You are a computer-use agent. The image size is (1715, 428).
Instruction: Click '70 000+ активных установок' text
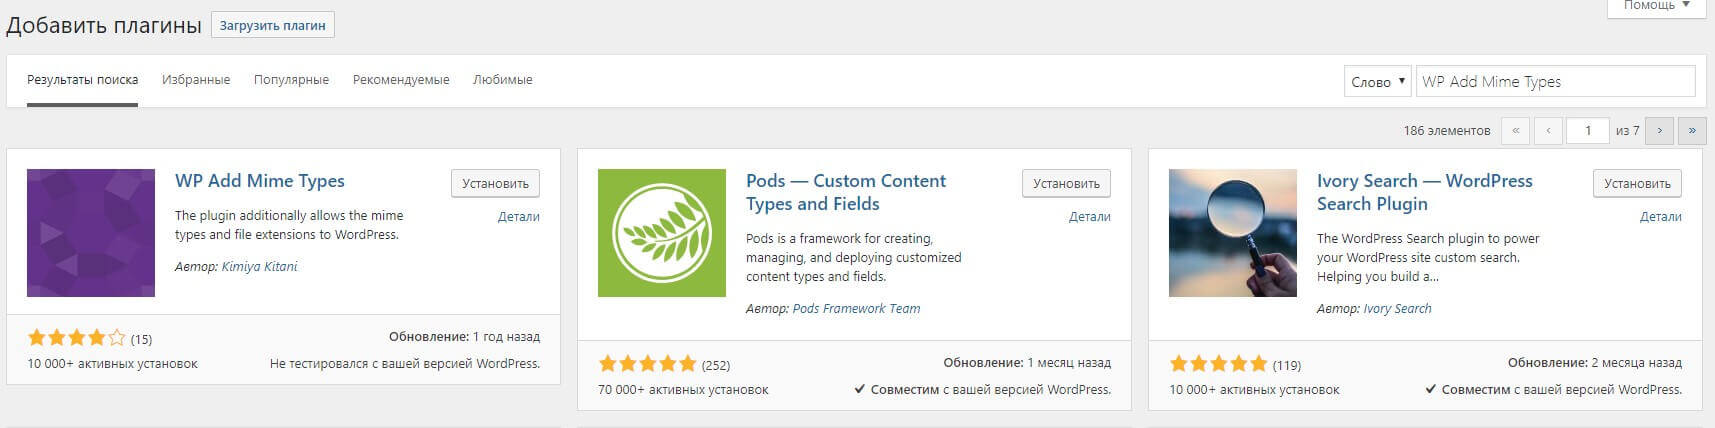coord(683,390)
